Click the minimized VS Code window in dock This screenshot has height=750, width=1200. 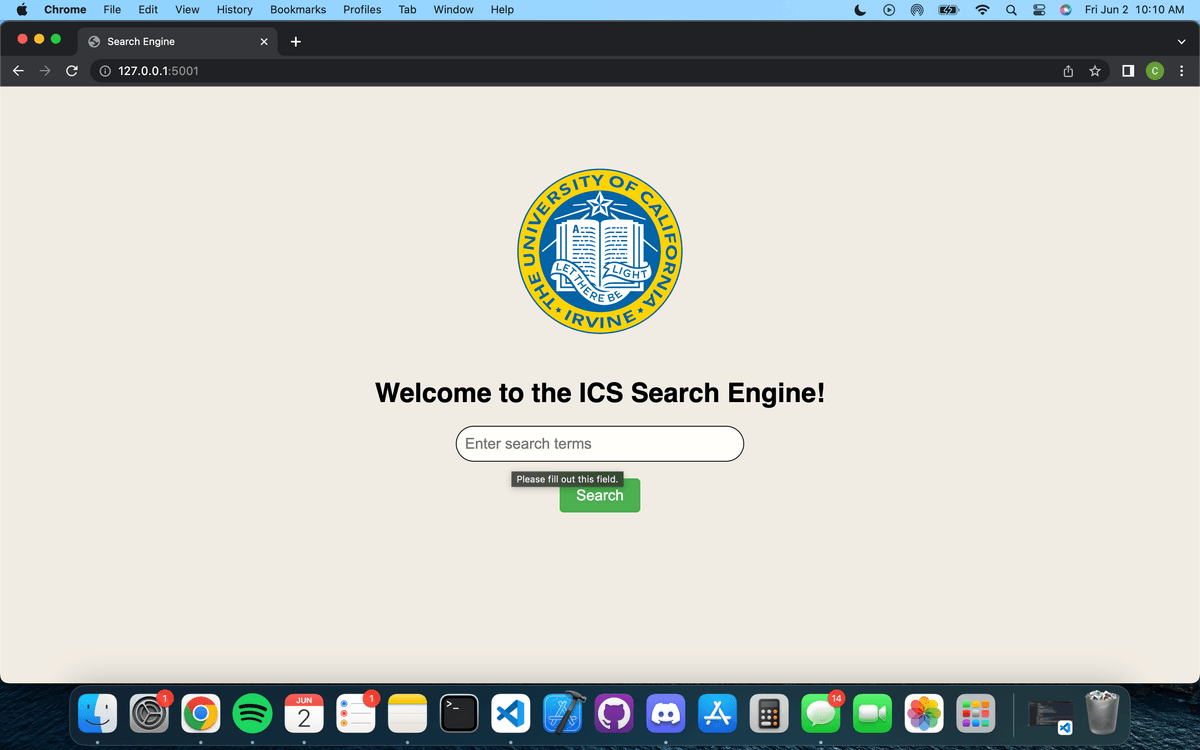point(1050,715)
